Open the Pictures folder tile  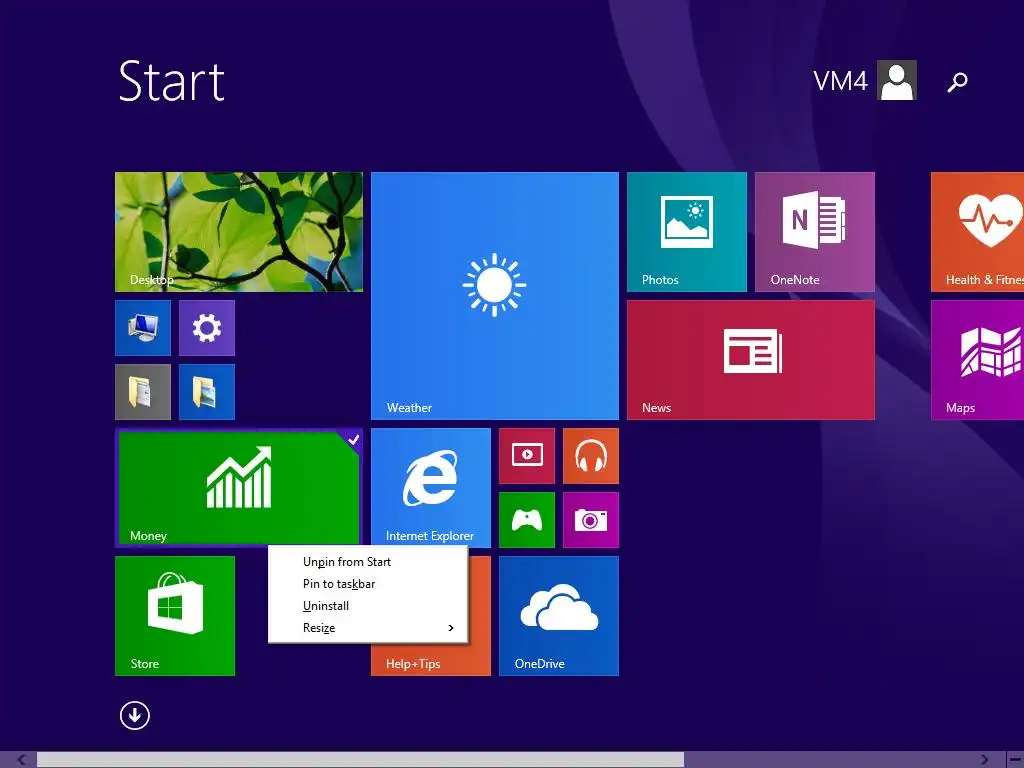(207, 392)
